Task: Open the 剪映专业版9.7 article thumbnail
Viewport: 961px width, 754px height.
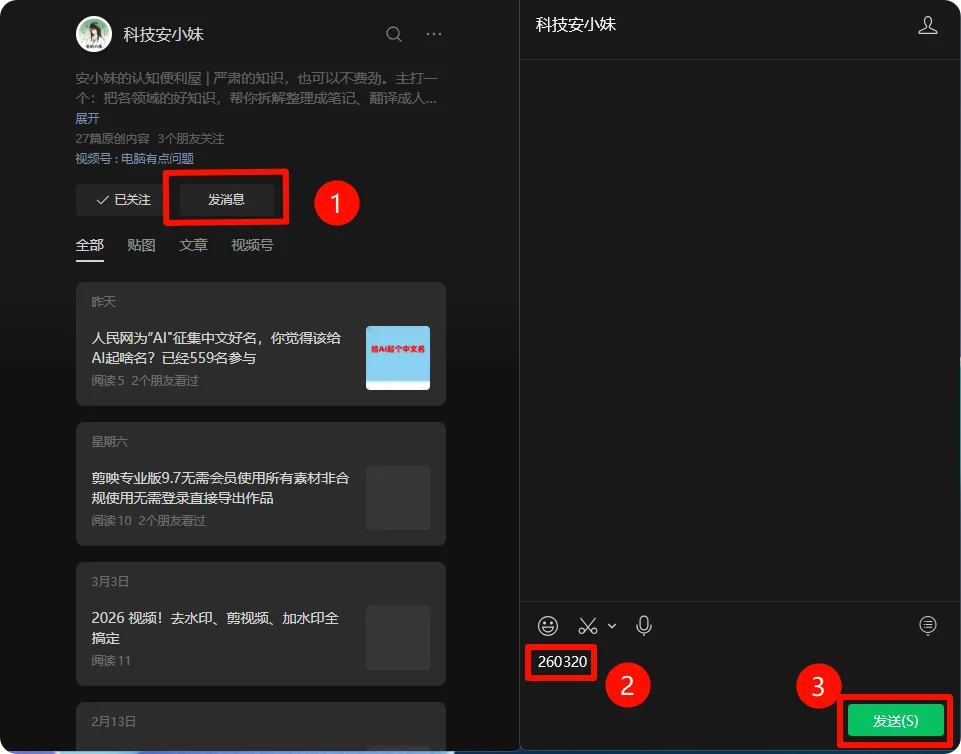Action: coord(398,498)
